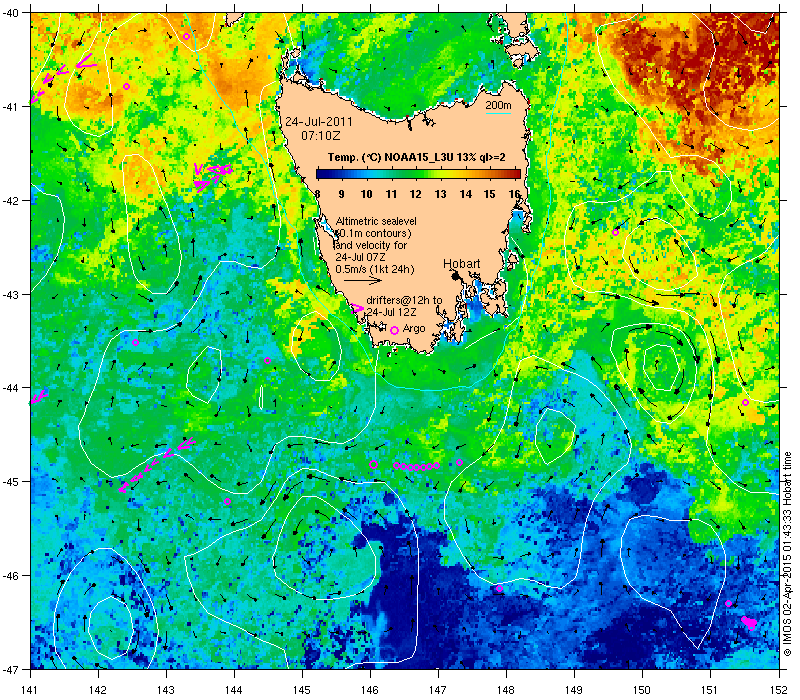Click the 0.5m/s velocity scale arrow
This screenshot has height=700, width=800.
362,280
